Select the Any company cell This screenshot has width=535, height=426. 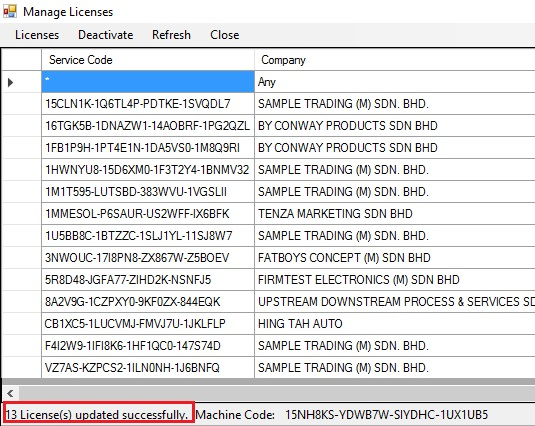pyautogui.click(x=395, y=82)
